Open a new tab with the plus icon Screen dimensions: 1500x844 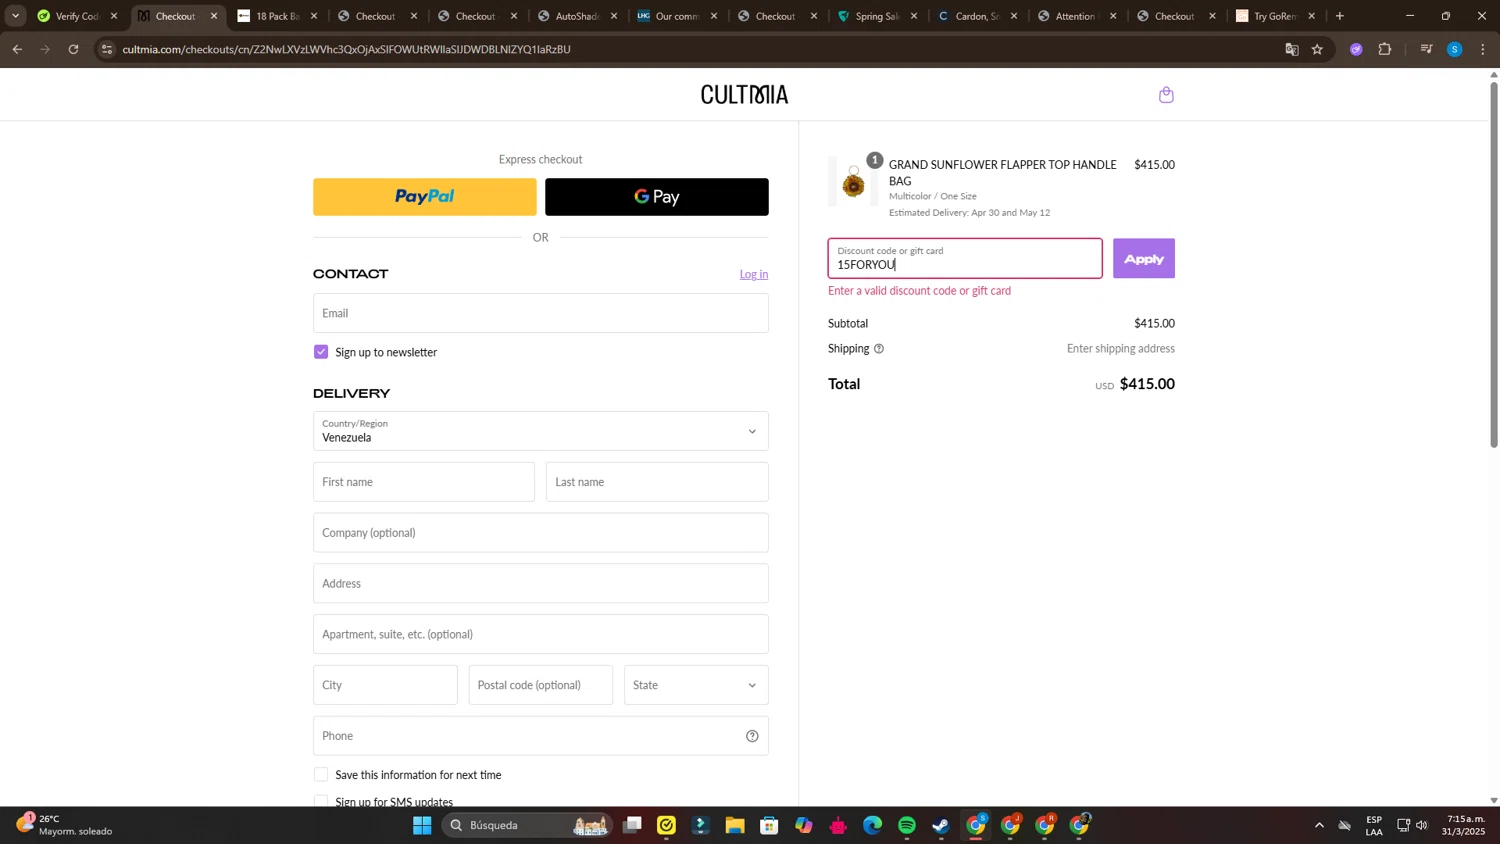(1340, 16)
